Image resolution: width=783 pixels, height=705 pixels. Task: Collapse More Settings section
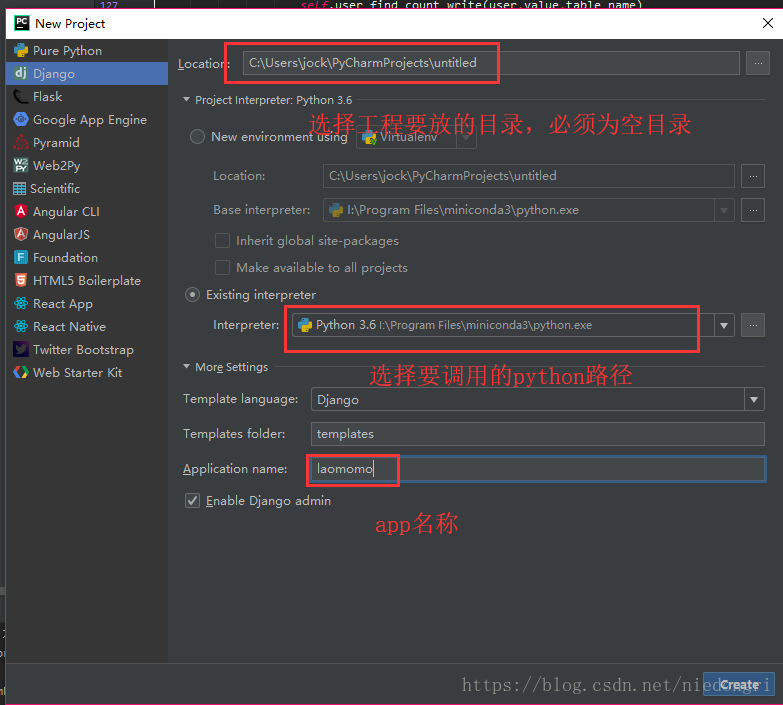click(x=186, y=366)
